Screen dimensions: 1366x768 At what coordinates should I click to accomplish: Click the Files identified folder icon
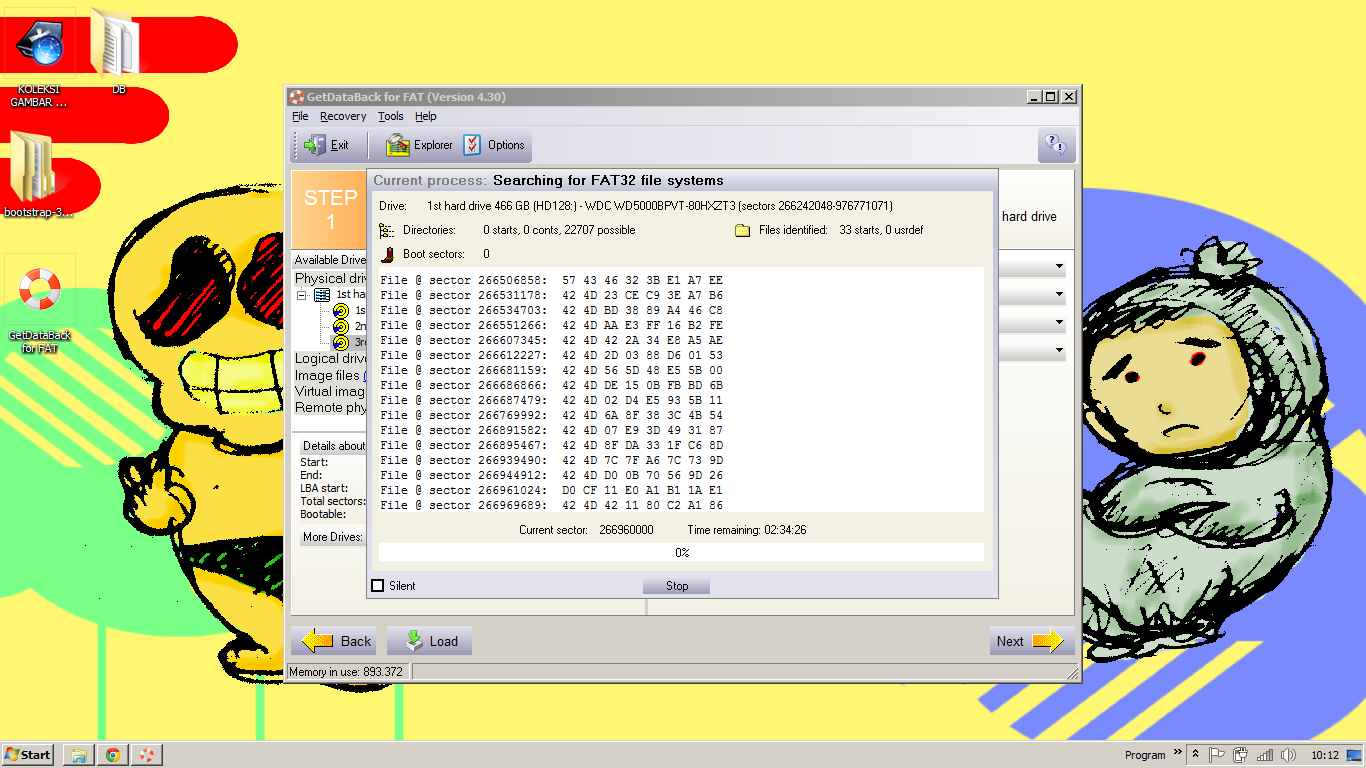(x=743, y=230)
